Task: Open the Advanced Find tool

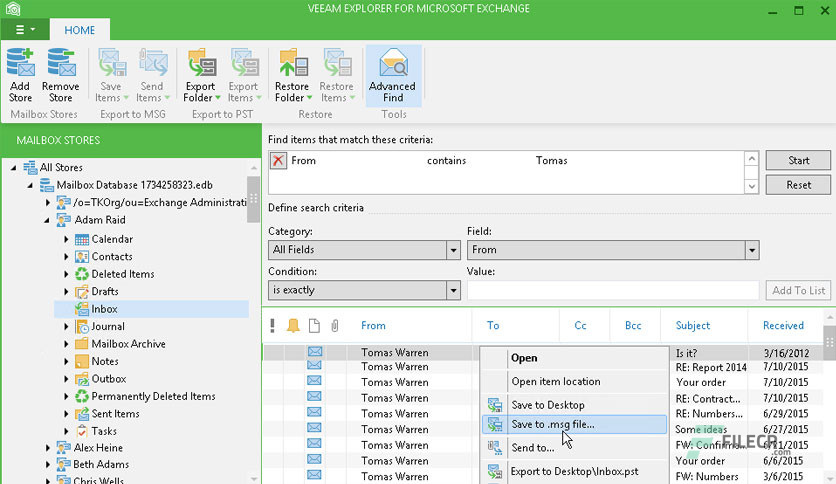Action: (393, 76)
